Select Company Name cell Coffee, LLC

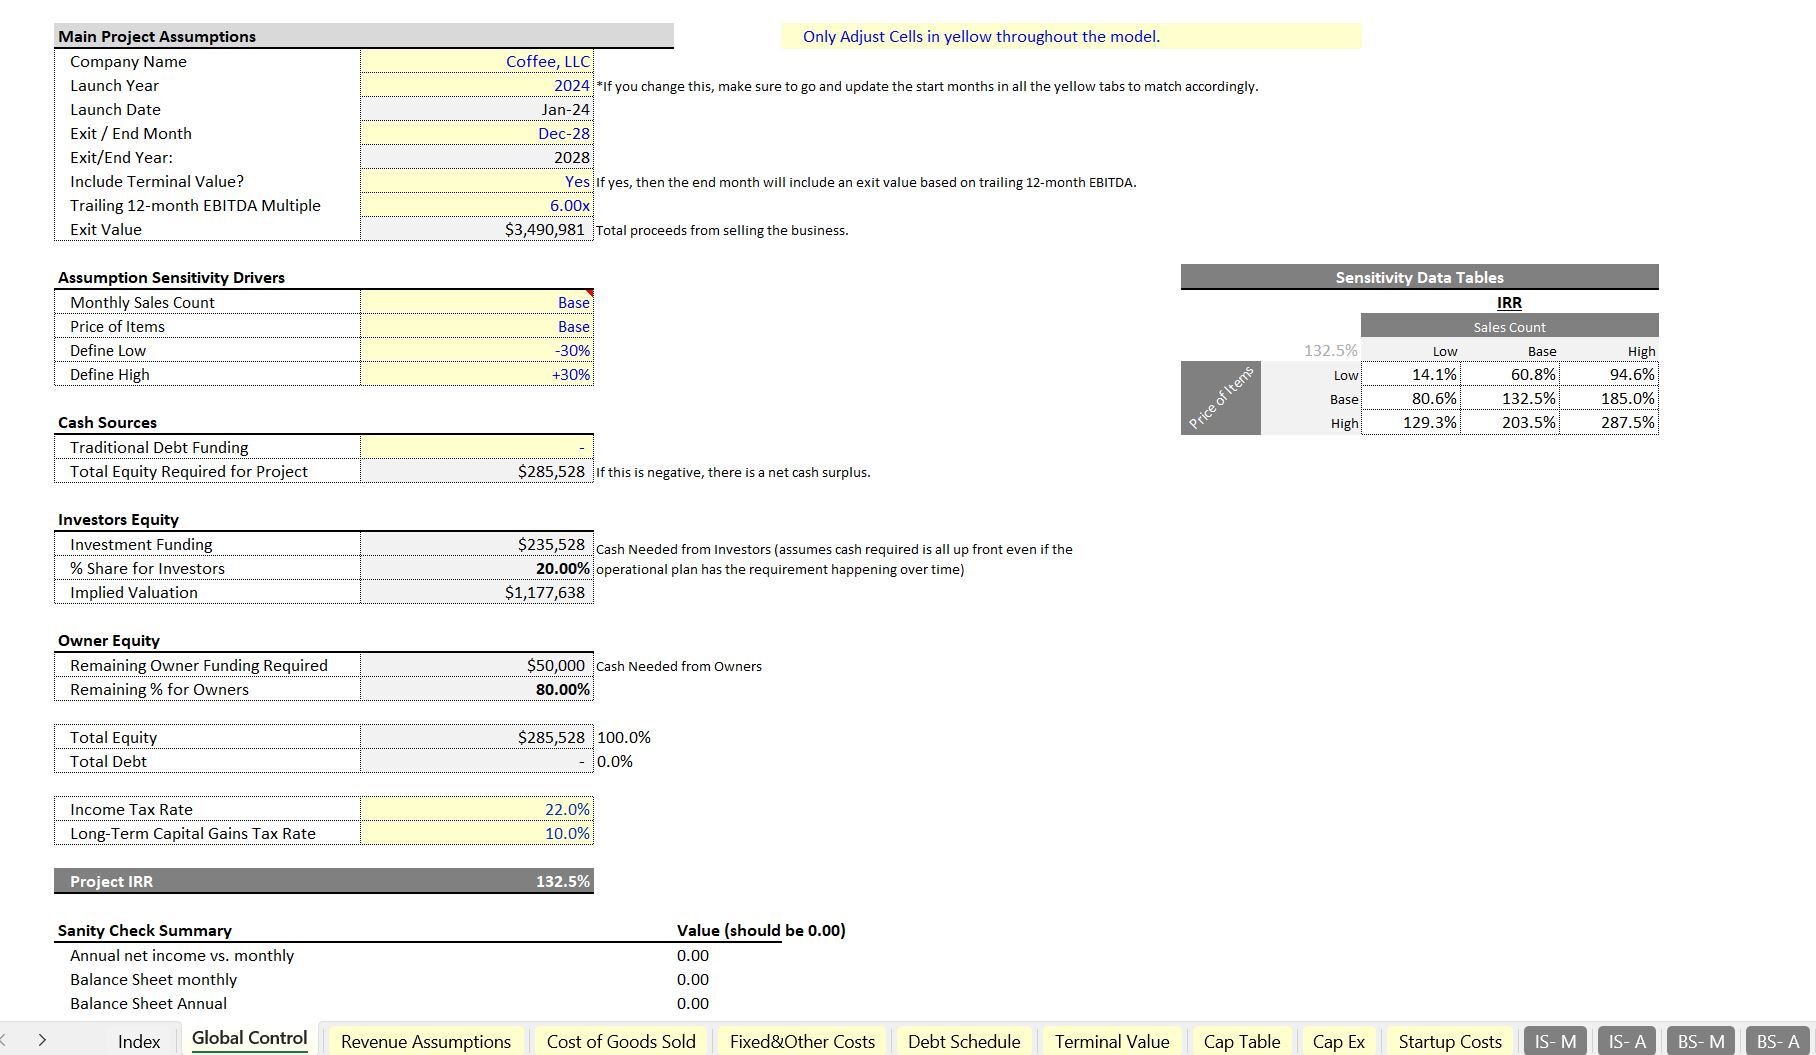(476, 61)
